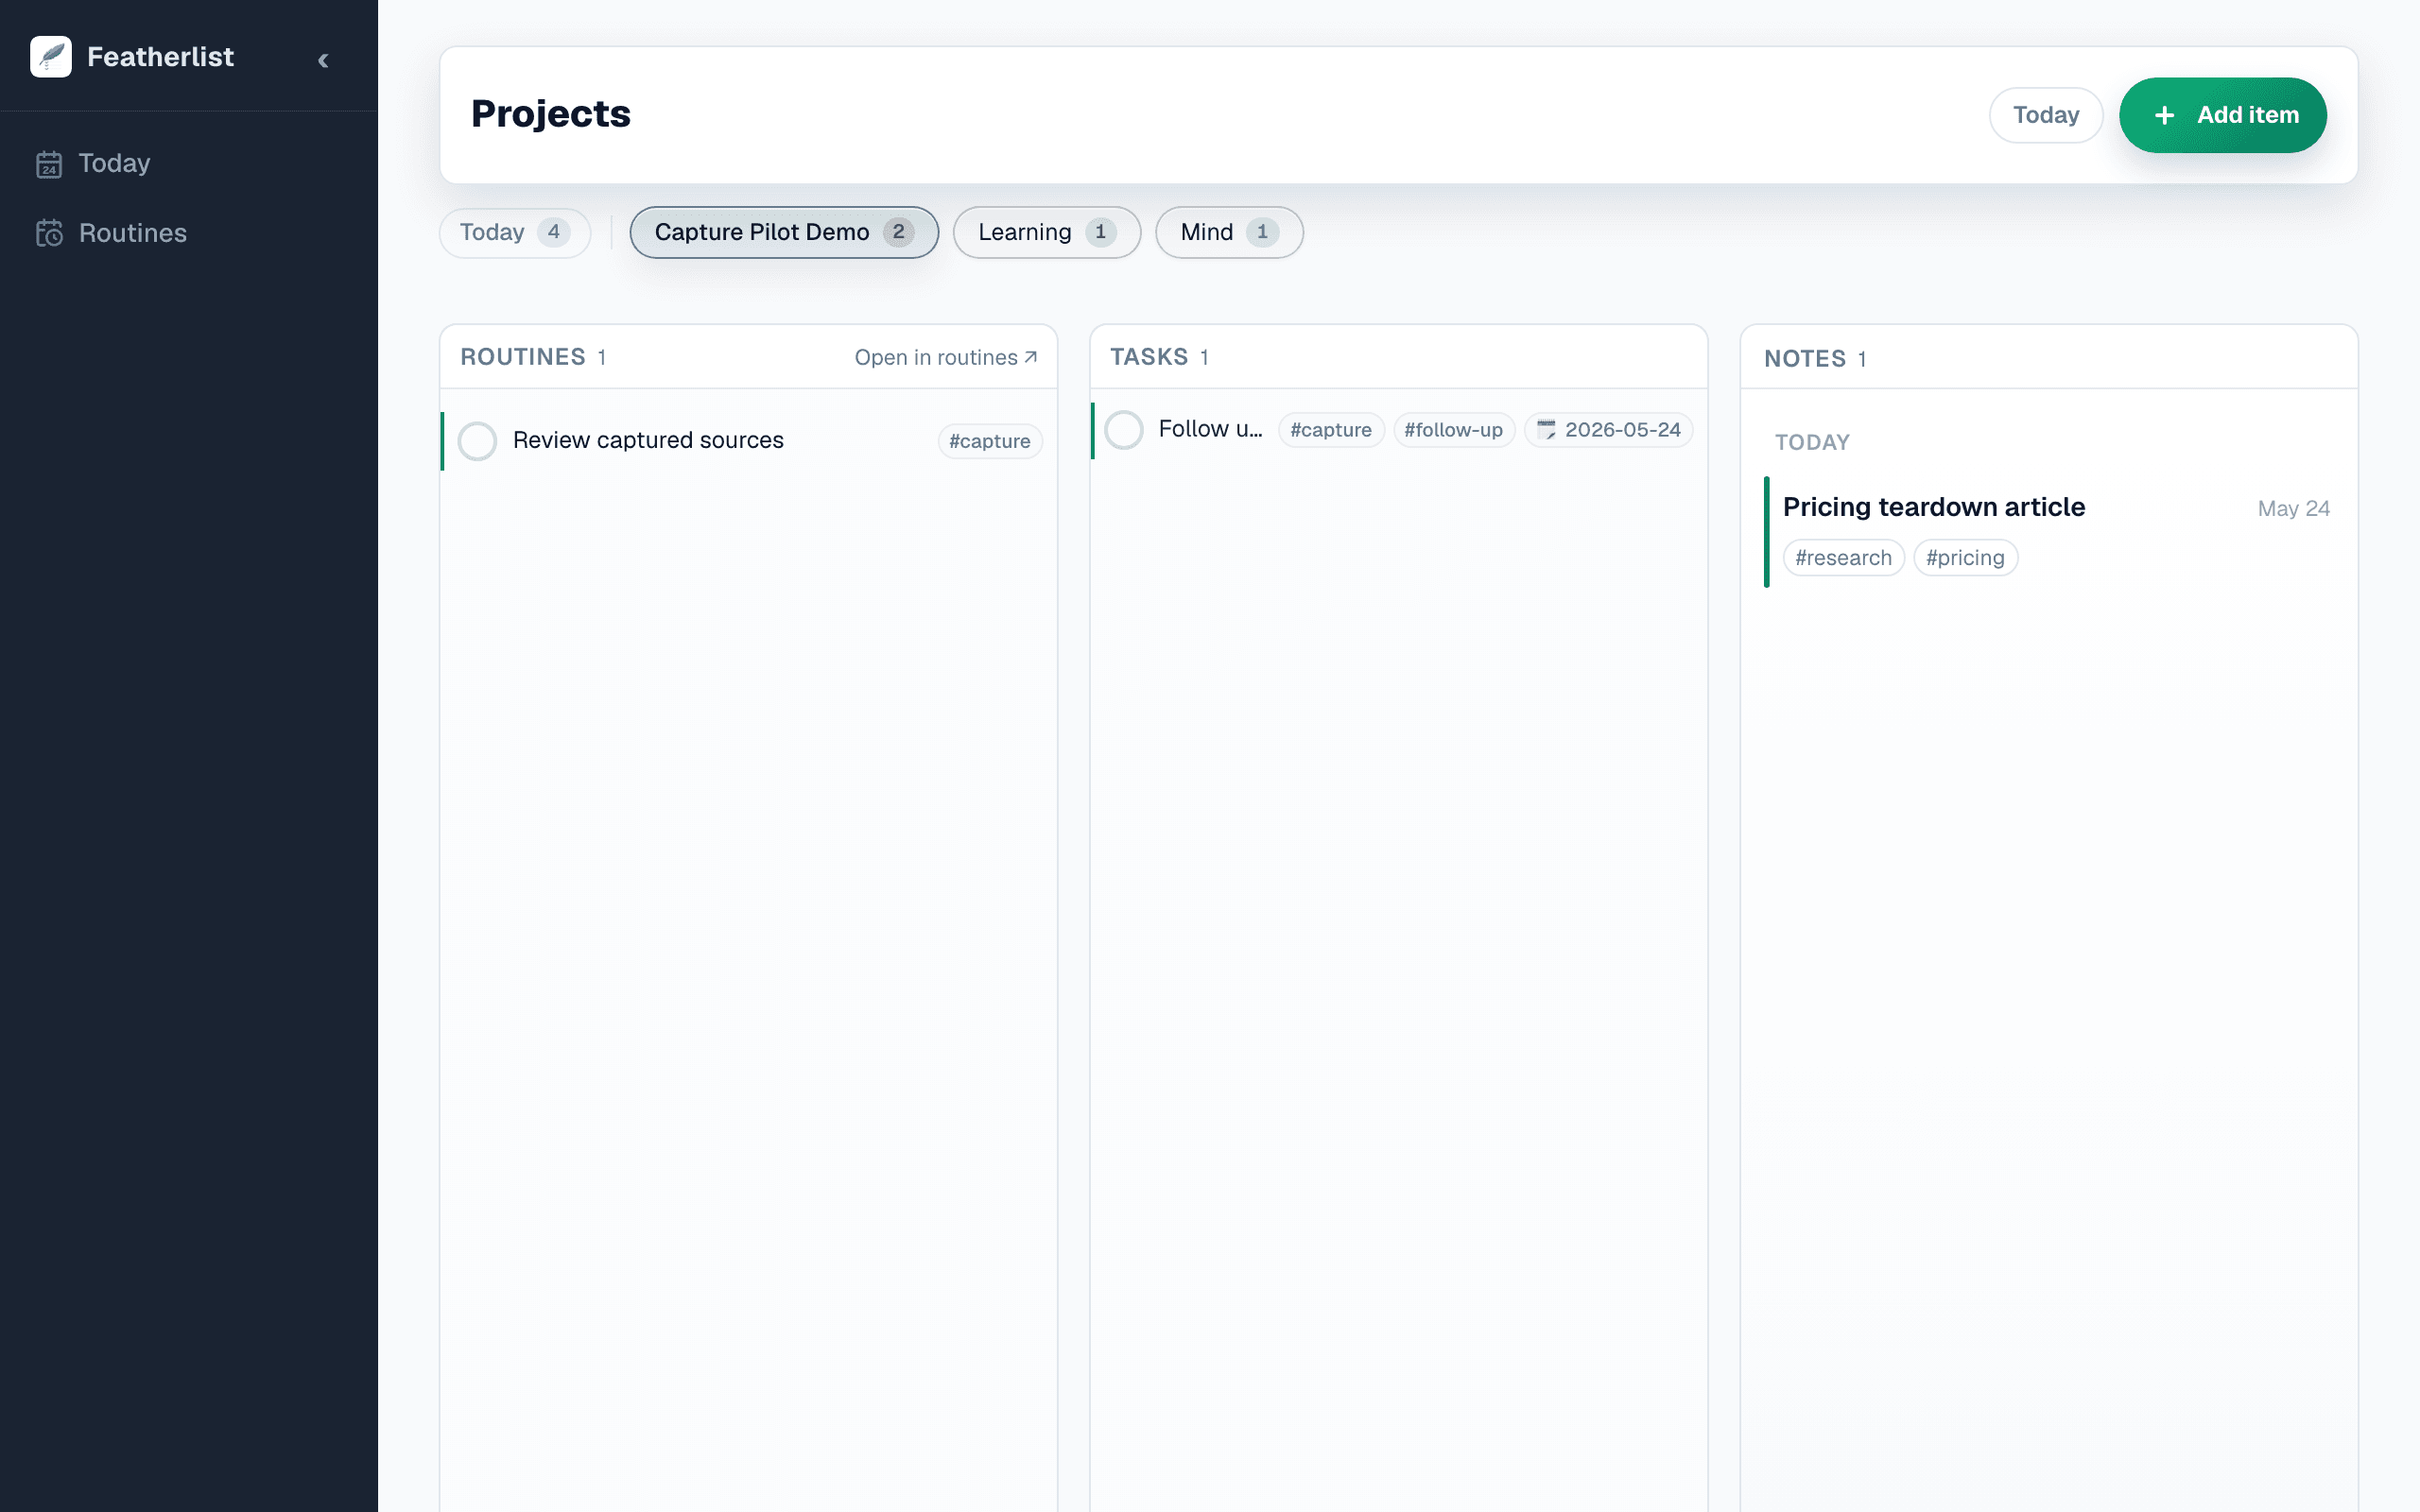Click the Featherlist app name

pos(160,57)
